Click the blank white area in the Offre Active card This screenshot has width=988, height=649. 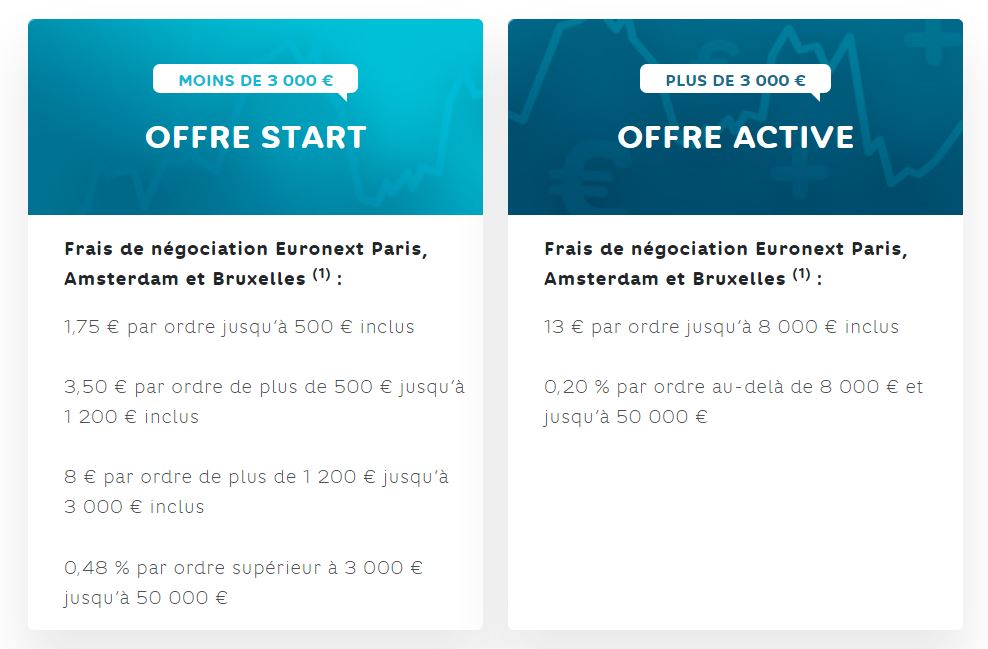tap(735, 530)
